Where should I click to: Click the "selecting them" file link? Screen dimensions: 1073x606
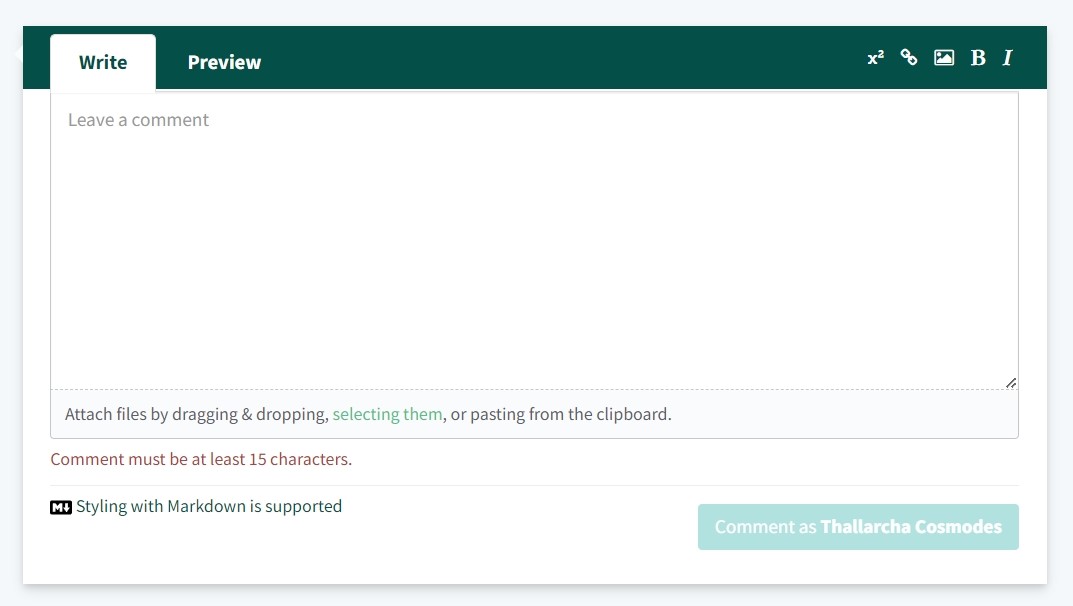coord(387,414)
